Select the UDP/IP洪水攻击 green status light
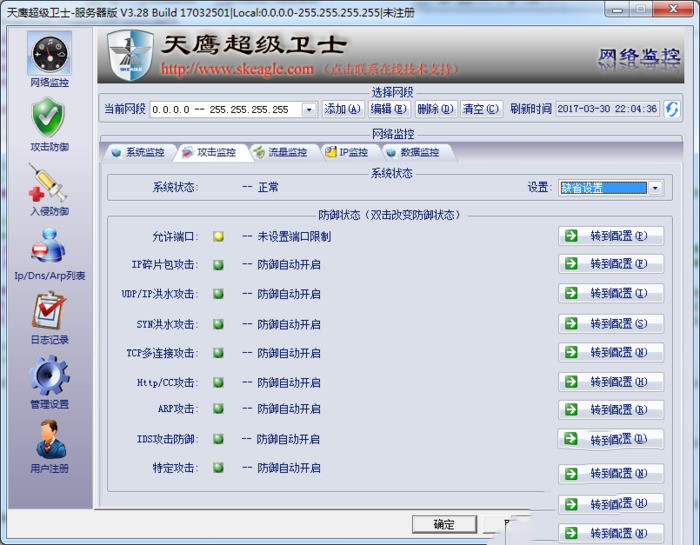700x545 pixels. 218,294
